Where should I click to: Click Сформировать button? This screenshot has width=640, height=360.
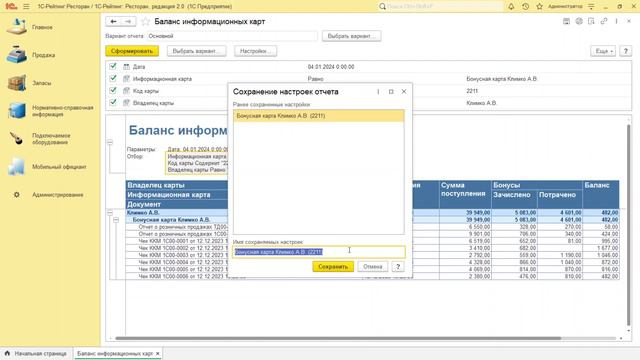point(132,51)
